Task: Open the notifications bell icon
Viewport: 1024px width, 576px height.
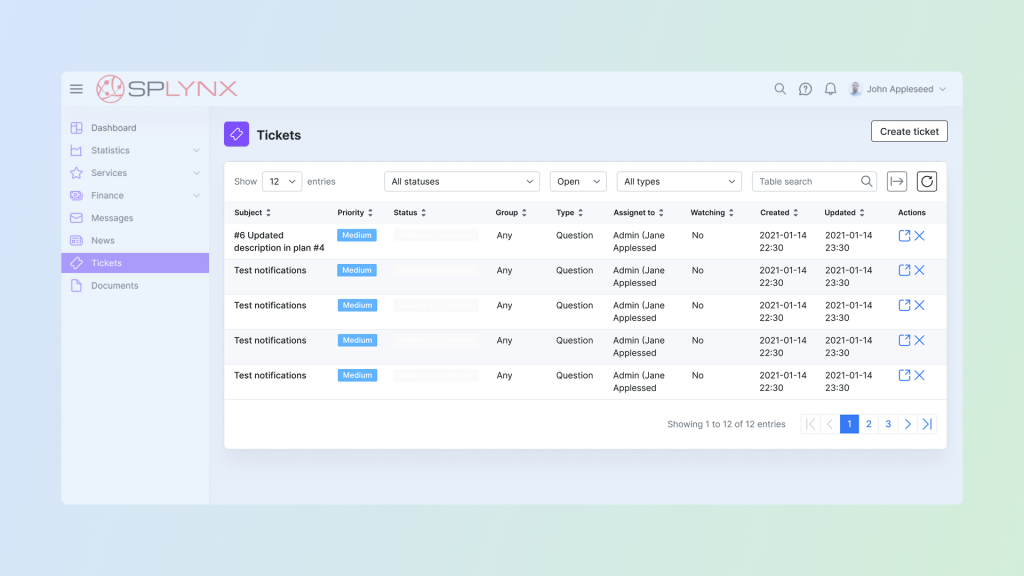Action: [x=830, y=89]
